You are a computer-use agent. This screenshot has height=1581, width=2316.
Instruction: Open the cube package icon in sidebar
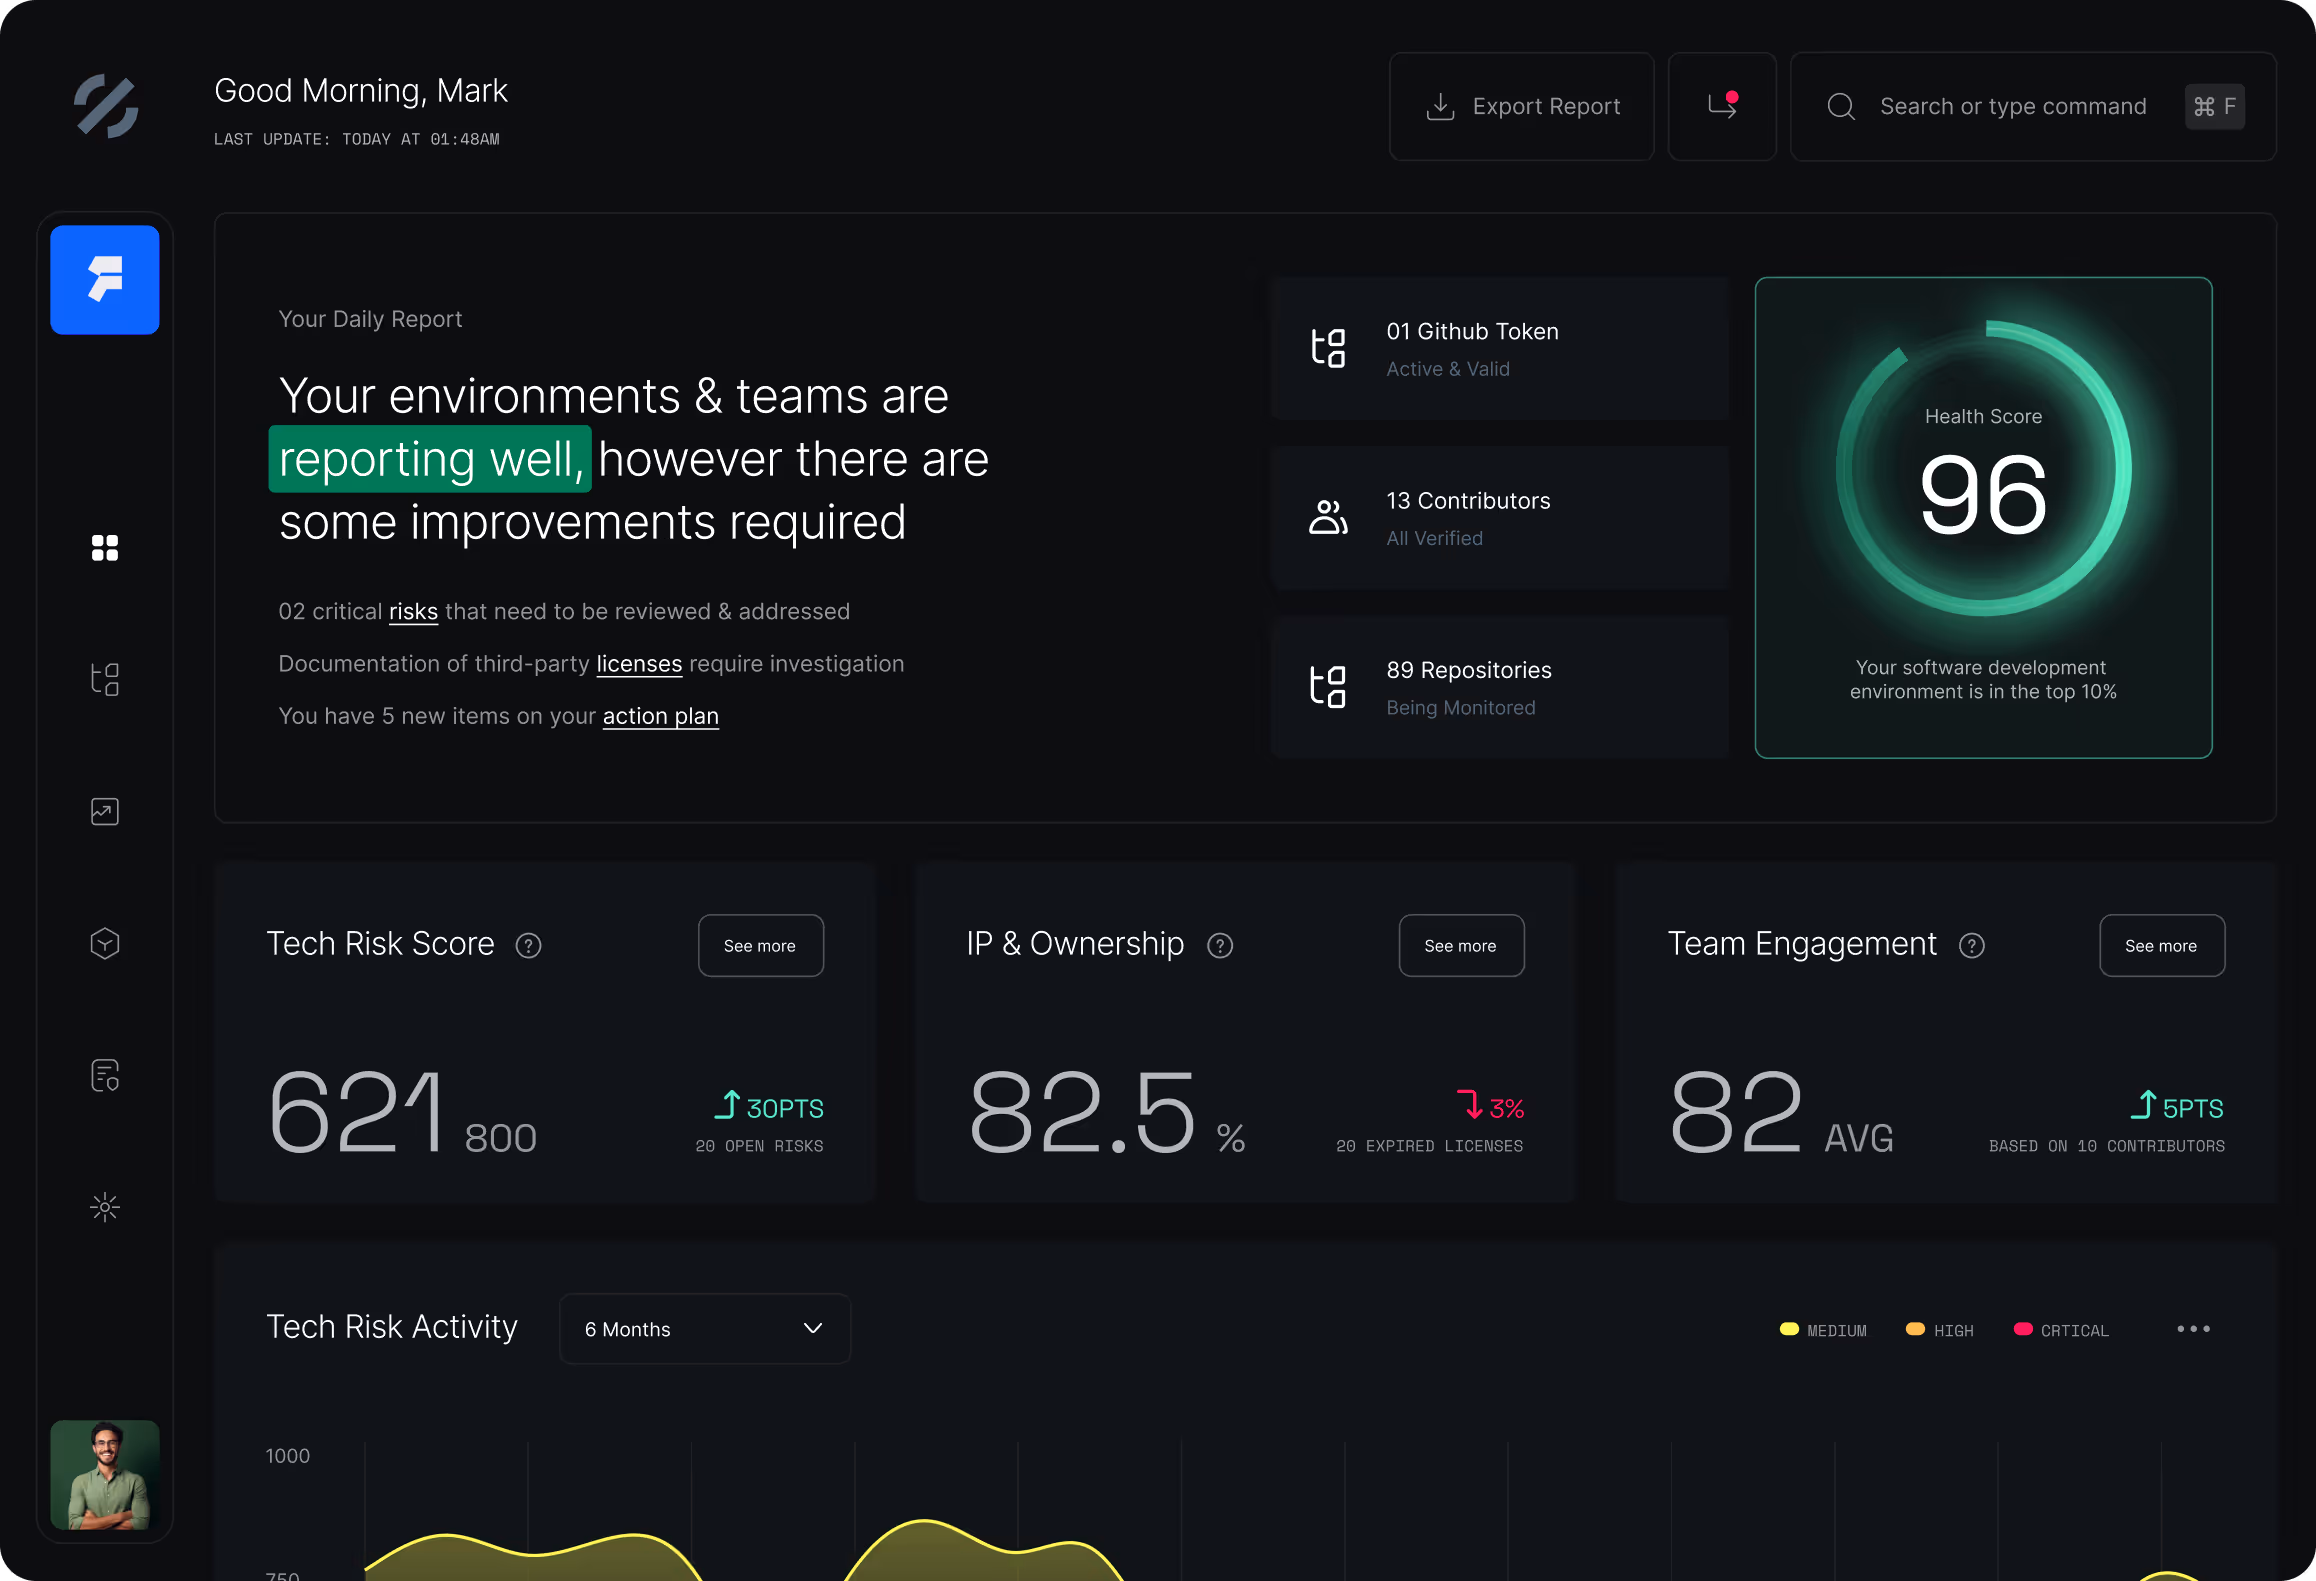pyautogui.click(x=105, y=944)
